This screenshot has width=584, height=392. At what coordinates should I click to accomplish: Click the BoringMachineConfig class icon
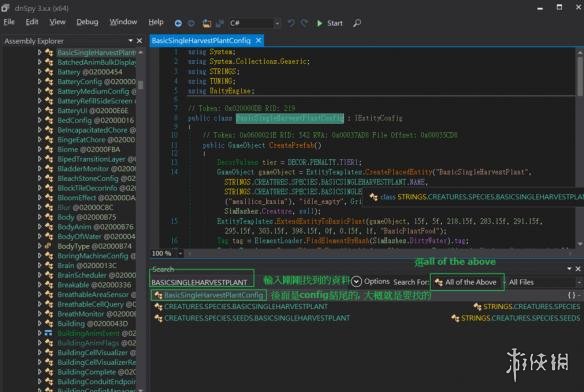coord(49,256)
